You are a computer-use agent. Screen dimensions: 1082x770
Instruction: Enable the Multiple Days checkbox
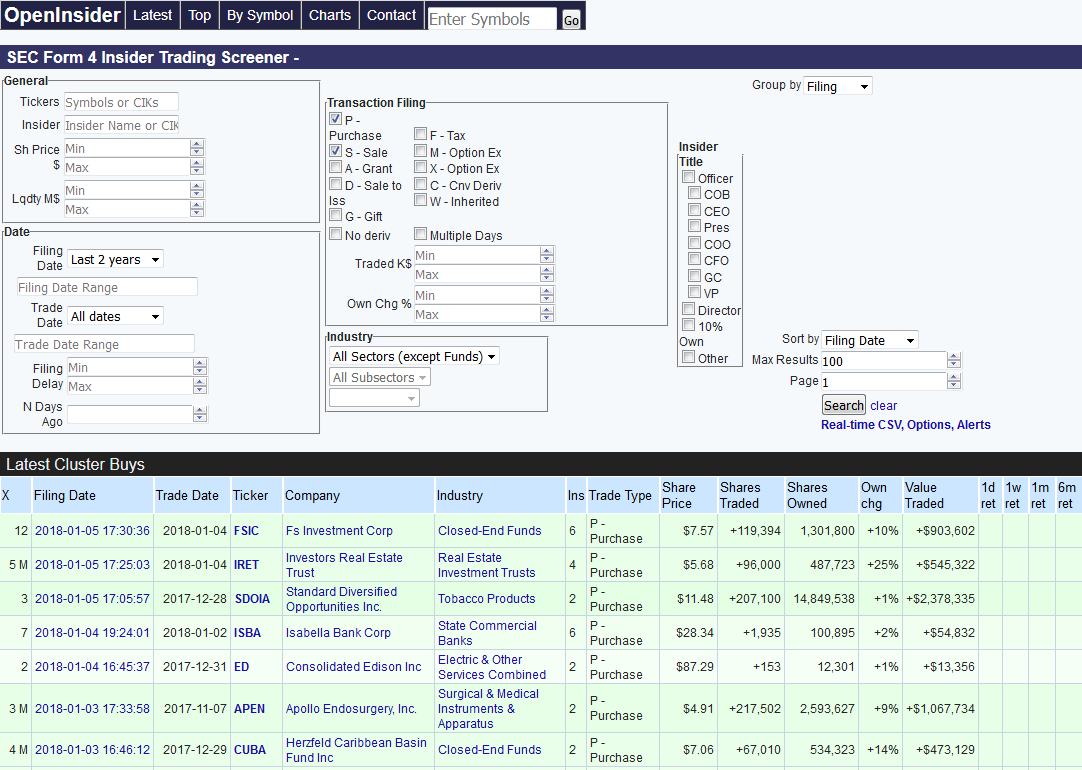420,234
